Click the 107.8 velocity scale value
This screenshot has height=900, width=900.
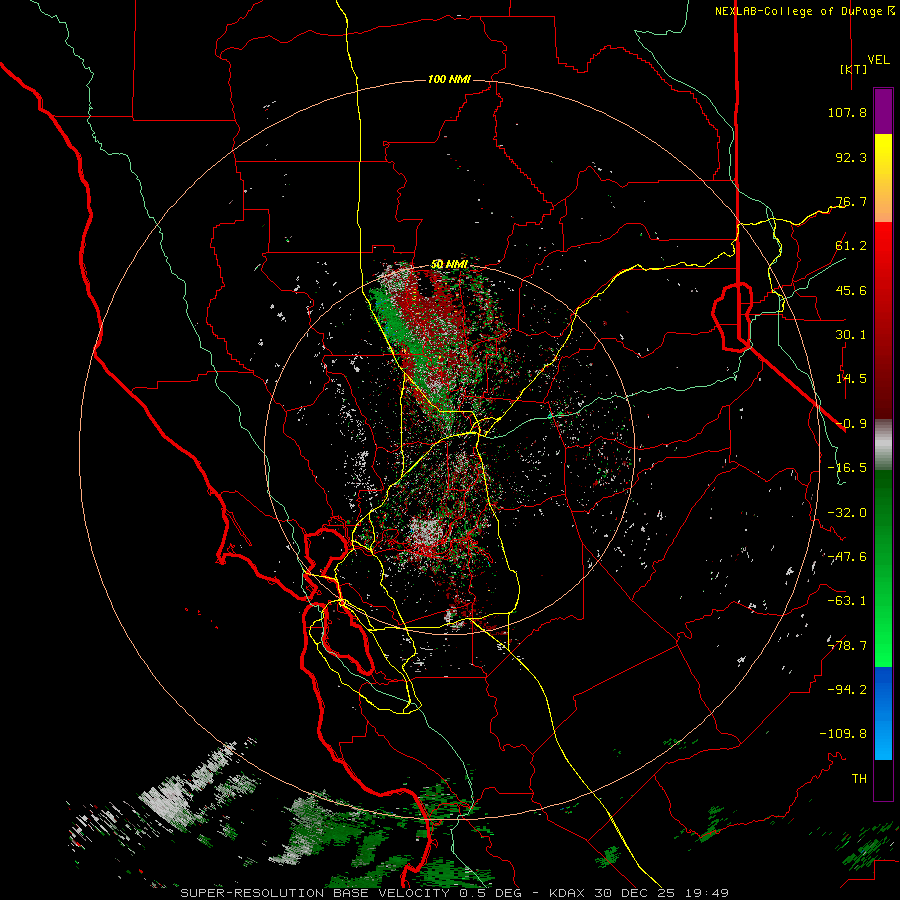(847, 112)
